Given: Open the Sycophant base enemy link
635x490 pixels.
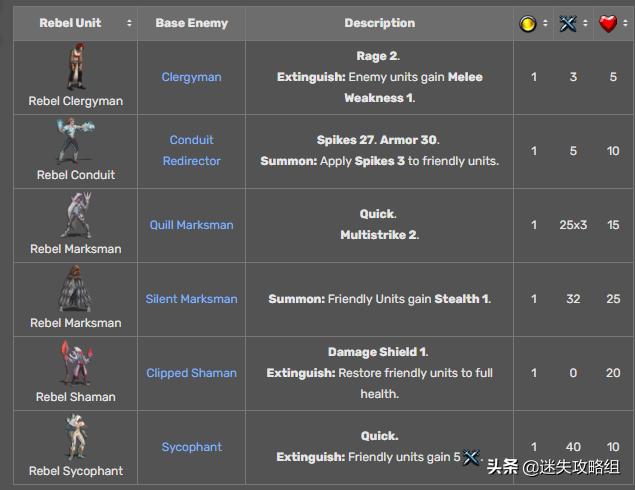Looking at the screenshot, I should point(192,447).
